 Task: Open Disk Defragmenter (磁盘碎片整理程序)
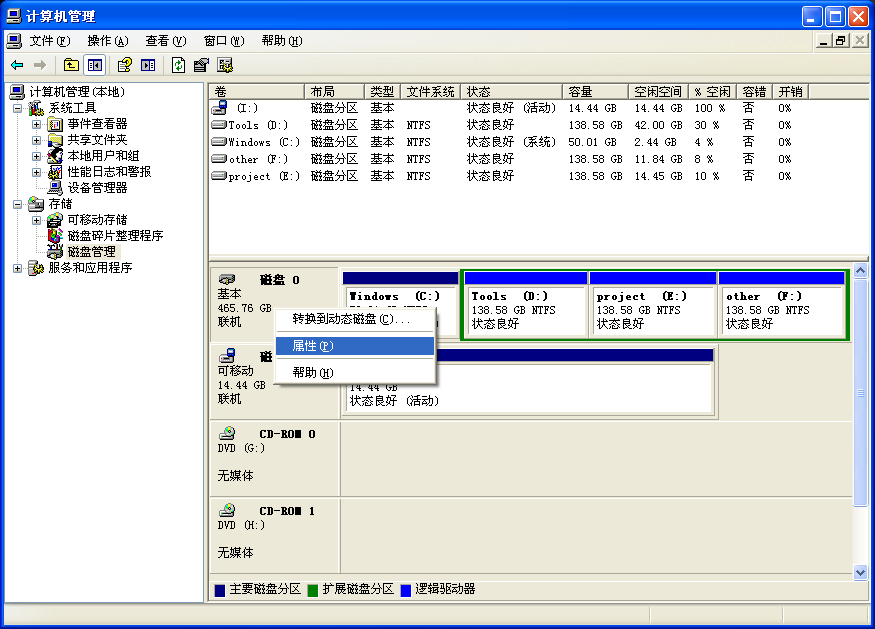pos(115,236)
